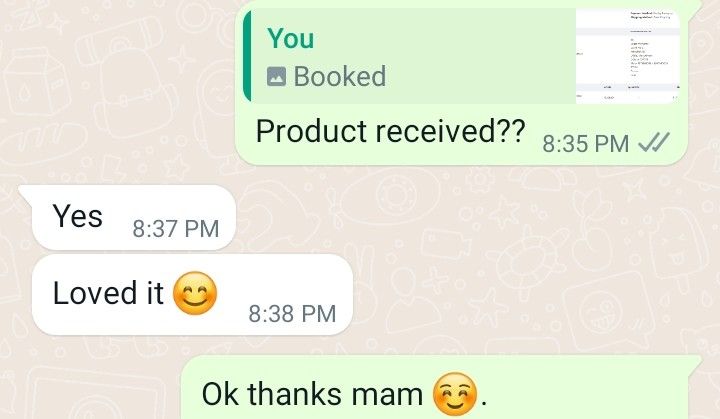Click the 'You' sender name label

point(291,38)
